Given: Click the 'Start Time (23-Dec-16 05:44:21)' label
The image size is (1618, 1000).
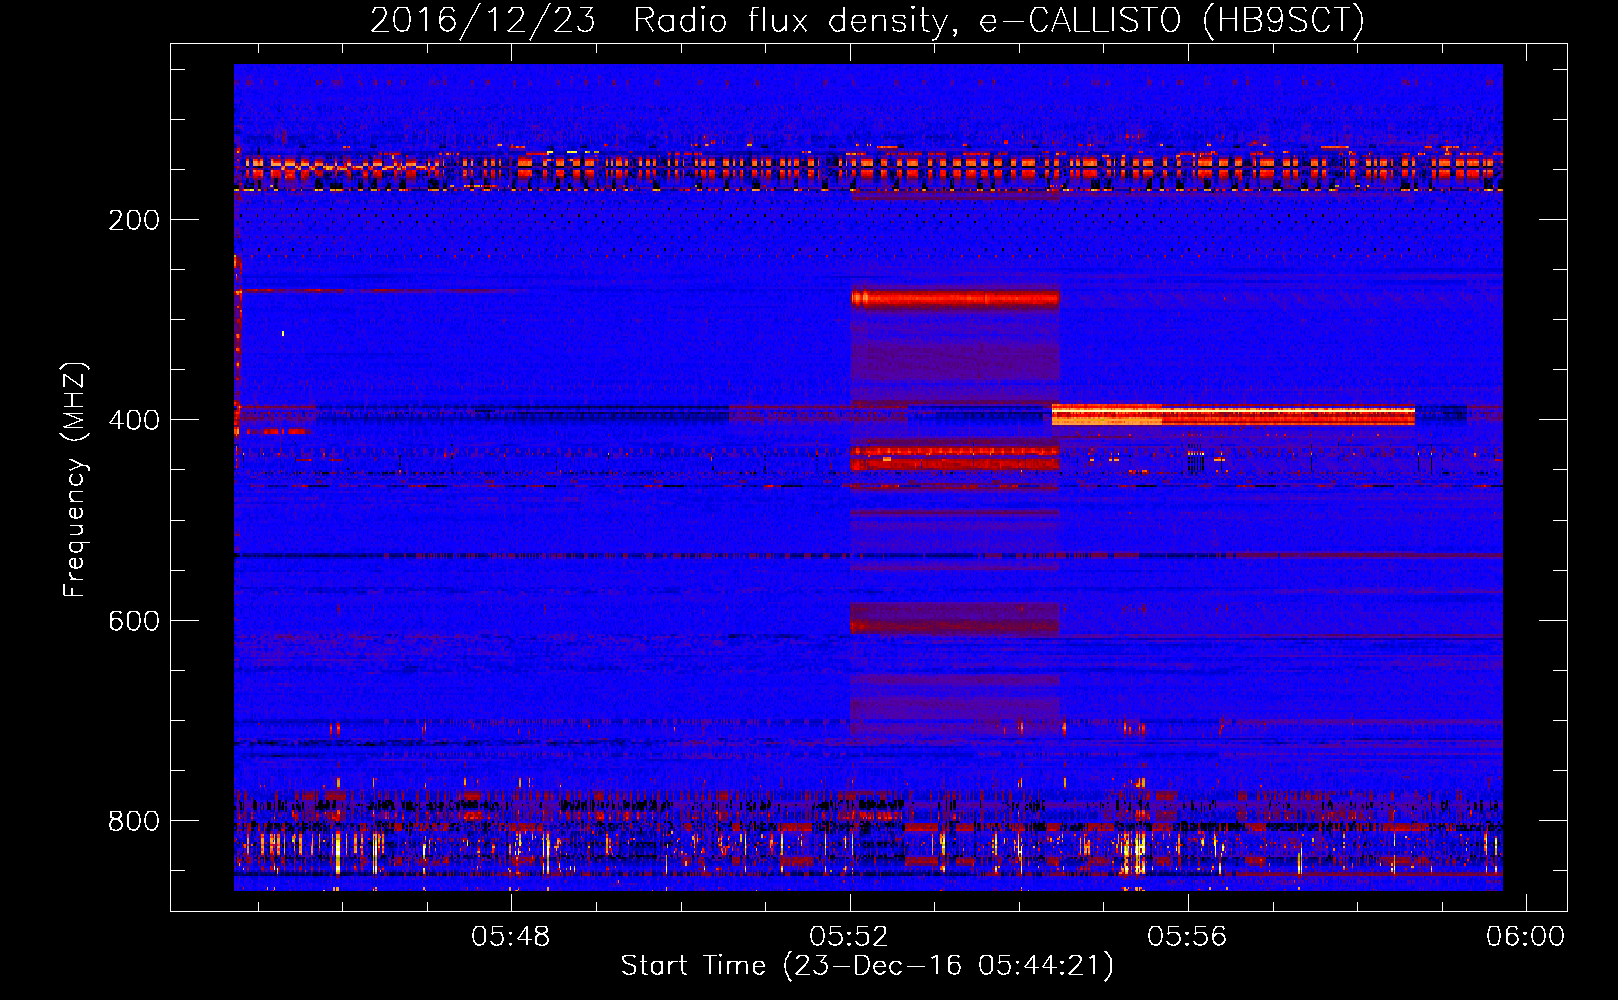Looking at the screenshot, I should [x=867, y=966].
